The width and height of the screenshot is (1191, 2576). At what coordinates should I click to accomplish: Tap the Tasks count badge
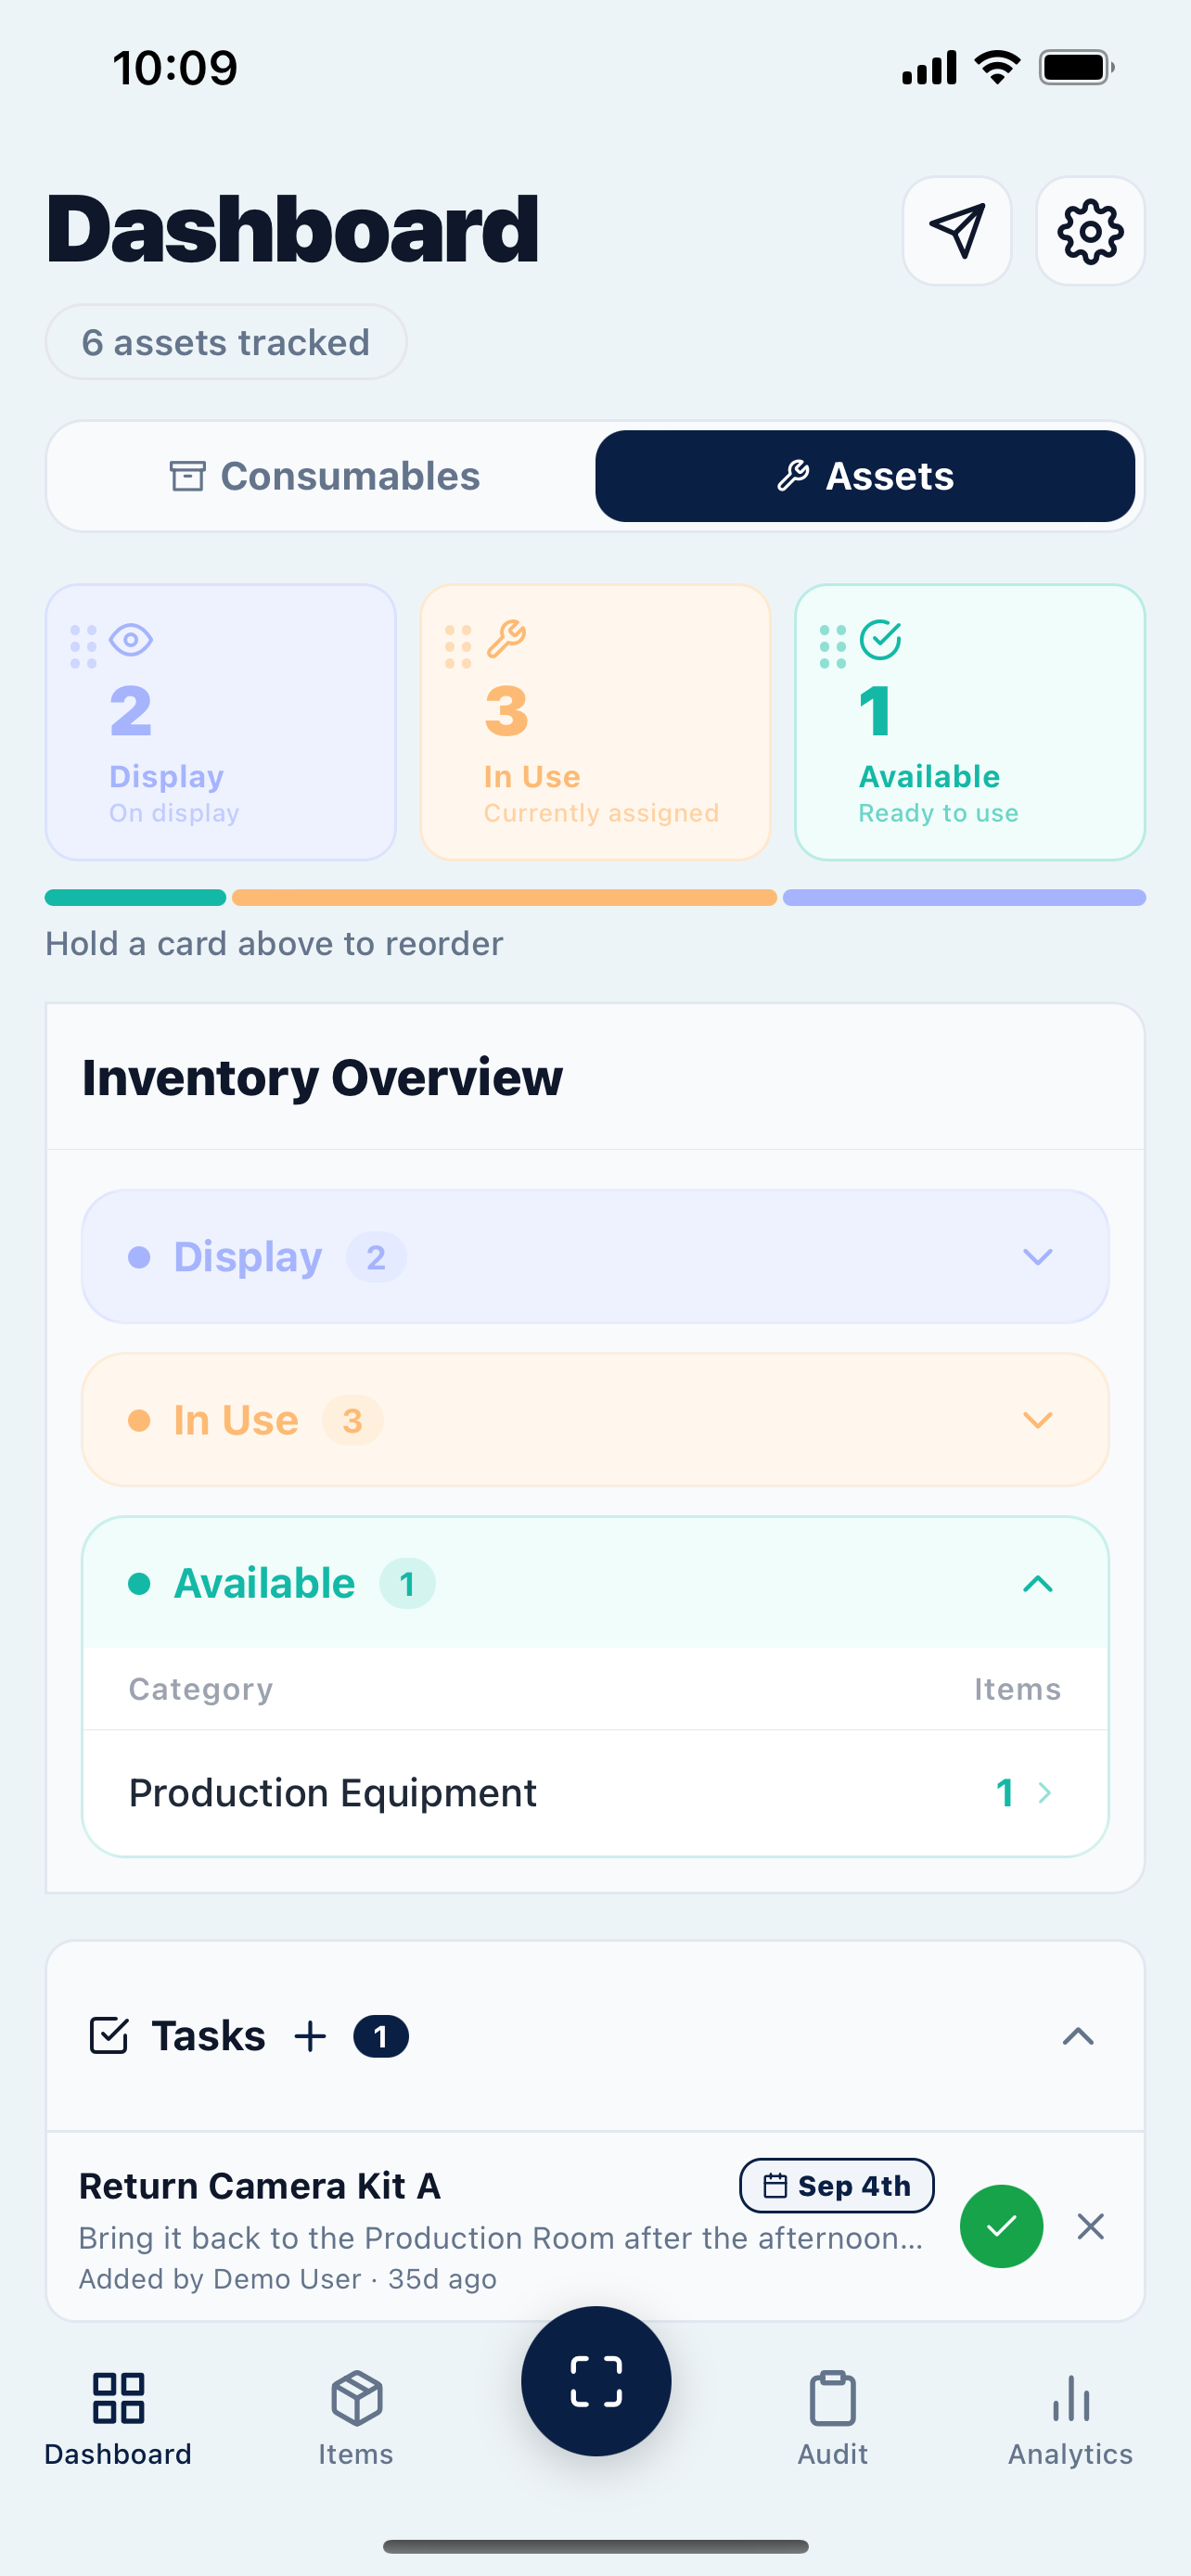pos(381,2036)
